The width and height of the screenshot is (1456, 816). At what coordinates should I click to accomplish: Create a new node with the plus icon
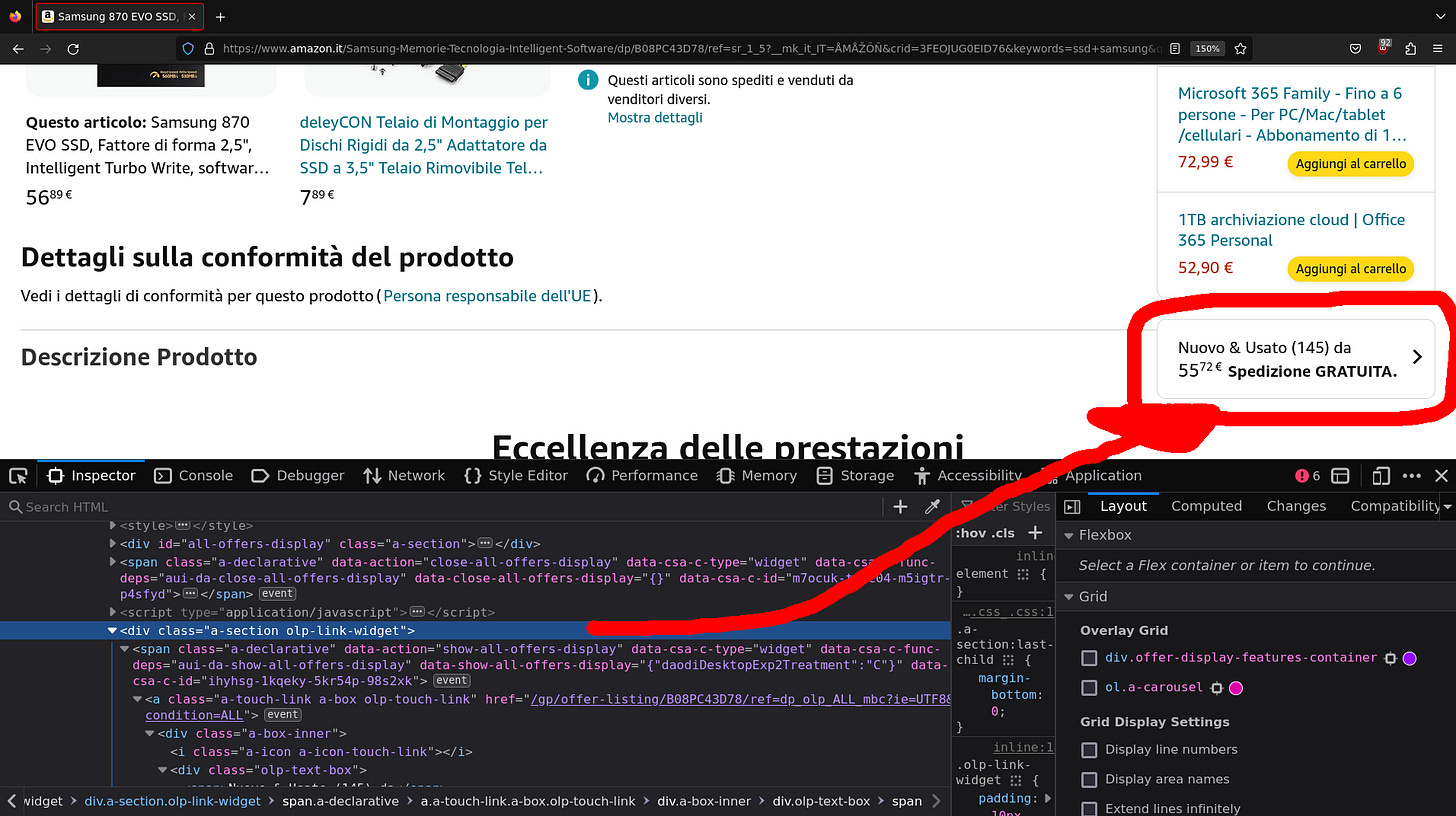pos(899,506)
